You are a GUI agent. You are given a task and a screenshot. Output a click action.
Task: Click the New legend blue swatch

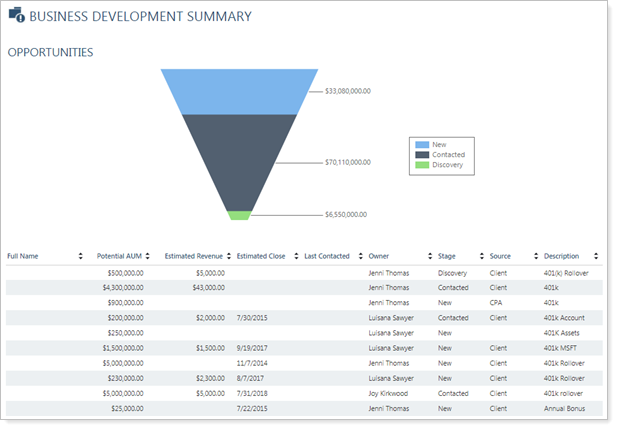[x=422, y=145]
